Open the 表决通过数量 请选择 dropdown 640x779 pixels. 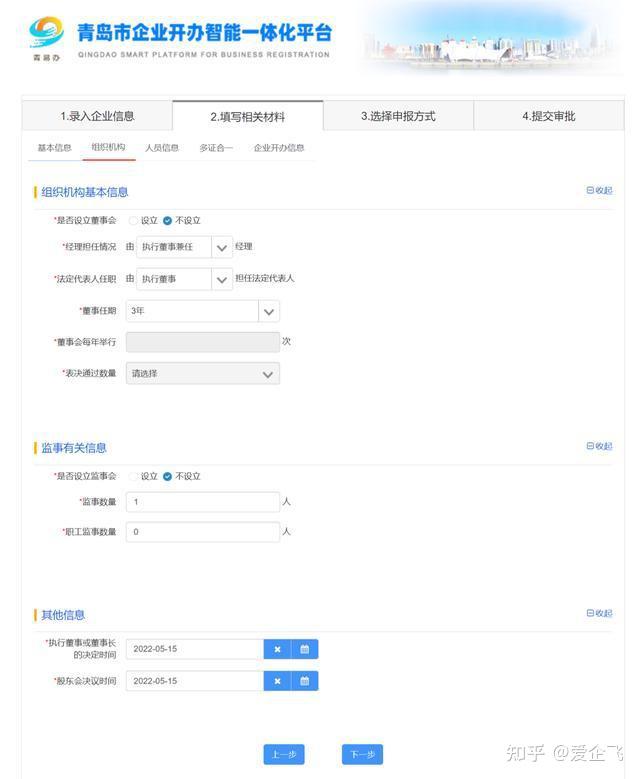[x=203, y=374]
